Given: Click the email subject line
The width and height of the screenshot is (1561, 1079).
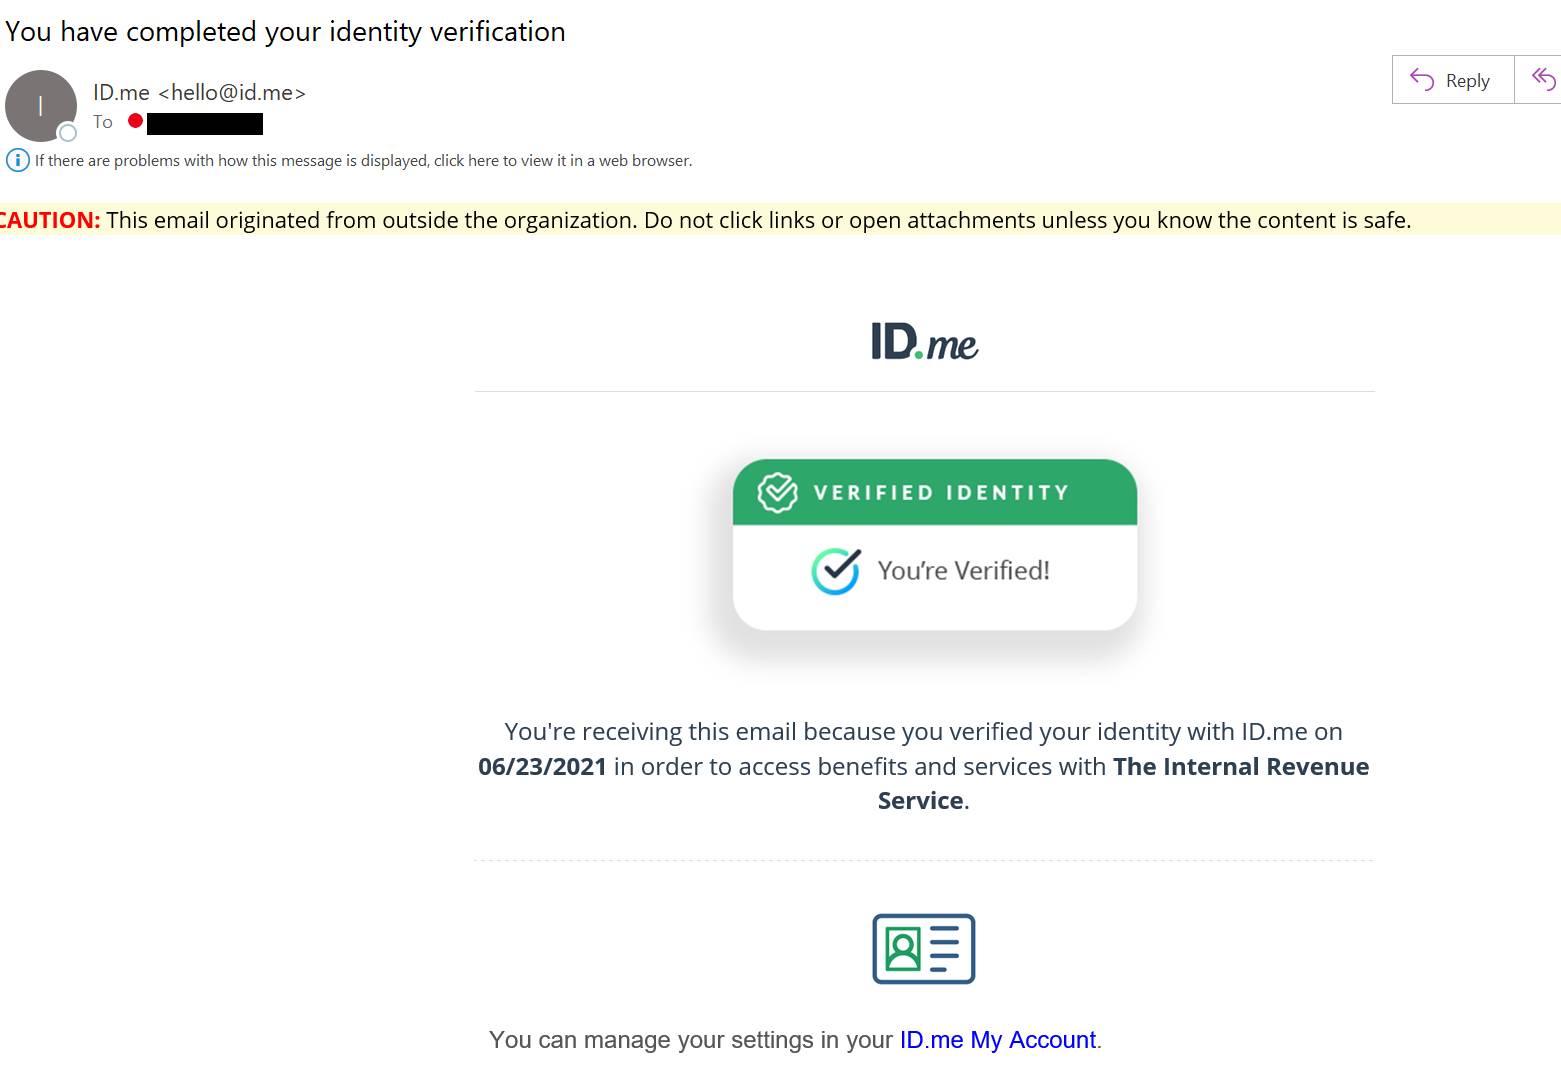Looking at the screenshot, I should pos(285,32).
